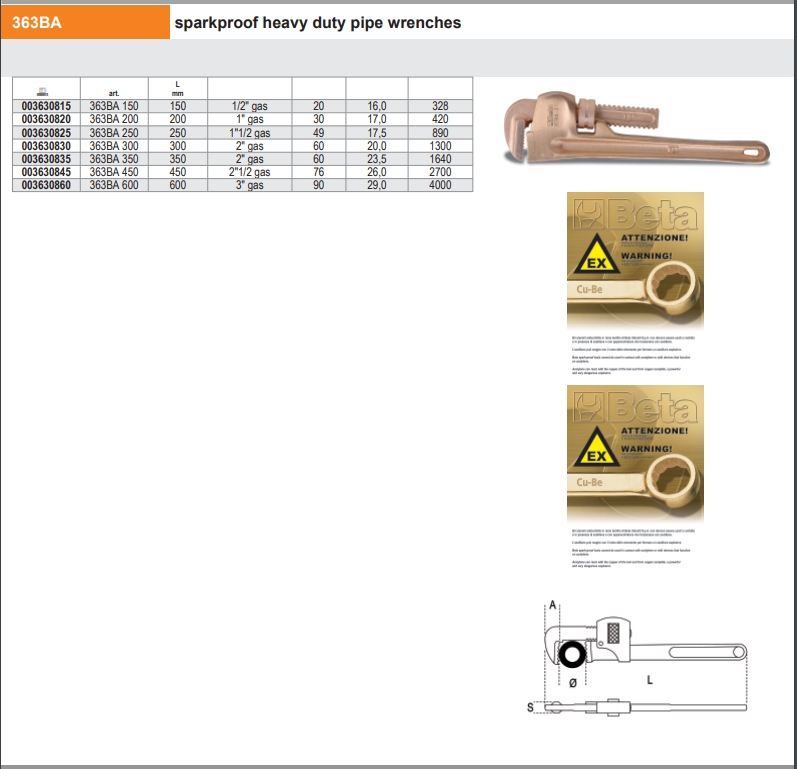Click the 3" gas capacity cell

[x=250, y=185]
